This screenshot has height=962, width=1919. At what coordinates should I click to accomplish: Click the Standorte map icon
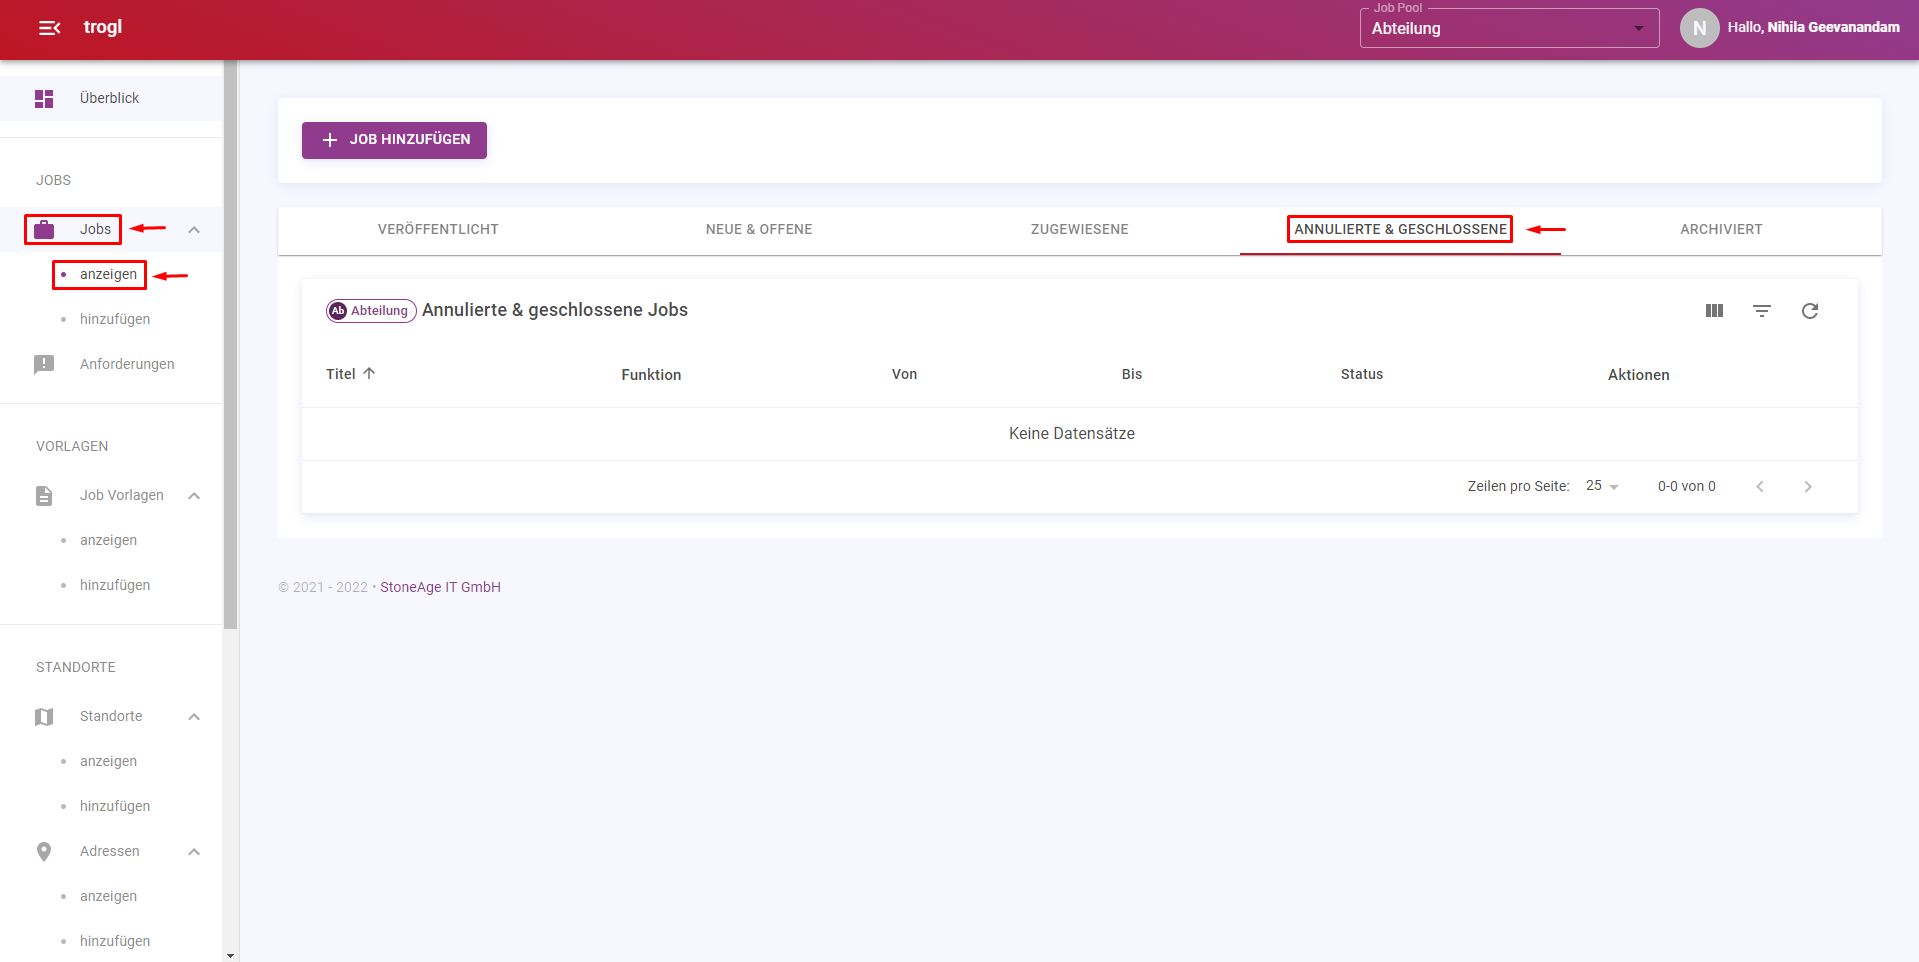tap(44, 716)
